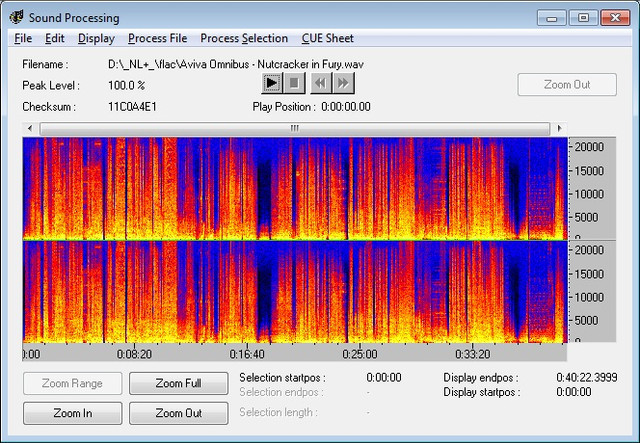Click the bottom Zoom Out button
The image size is (640, 443).
click(178, 413)
